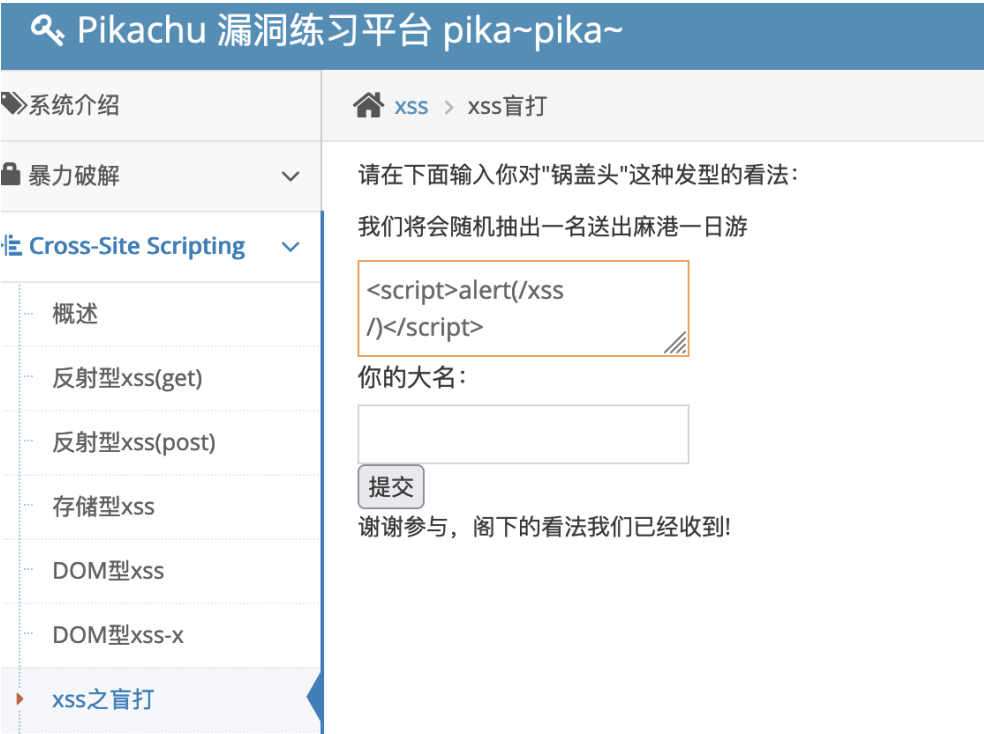
Task: Select 反射型xss(post) in sidebar
Action: coord(134,442)
